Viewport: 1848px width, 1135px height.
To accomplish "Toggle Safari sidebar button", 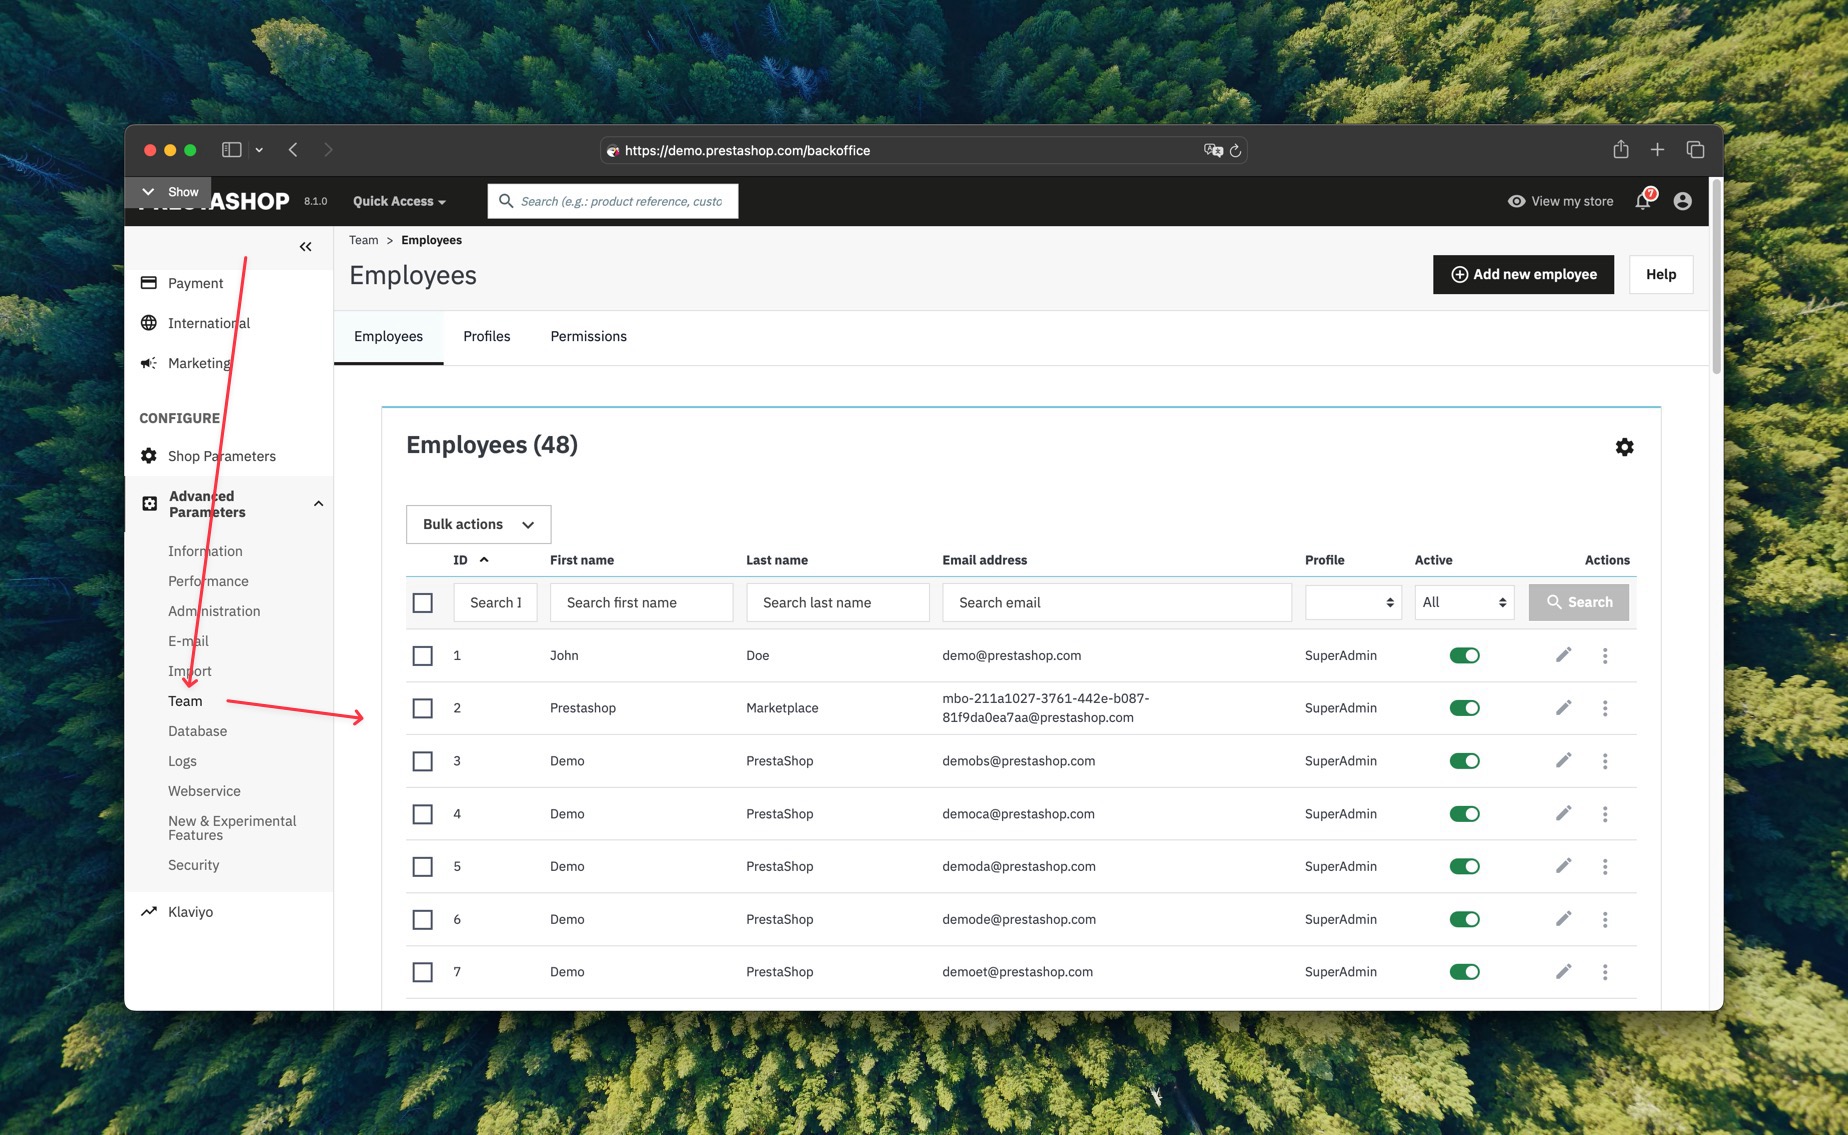I will 231,149.
